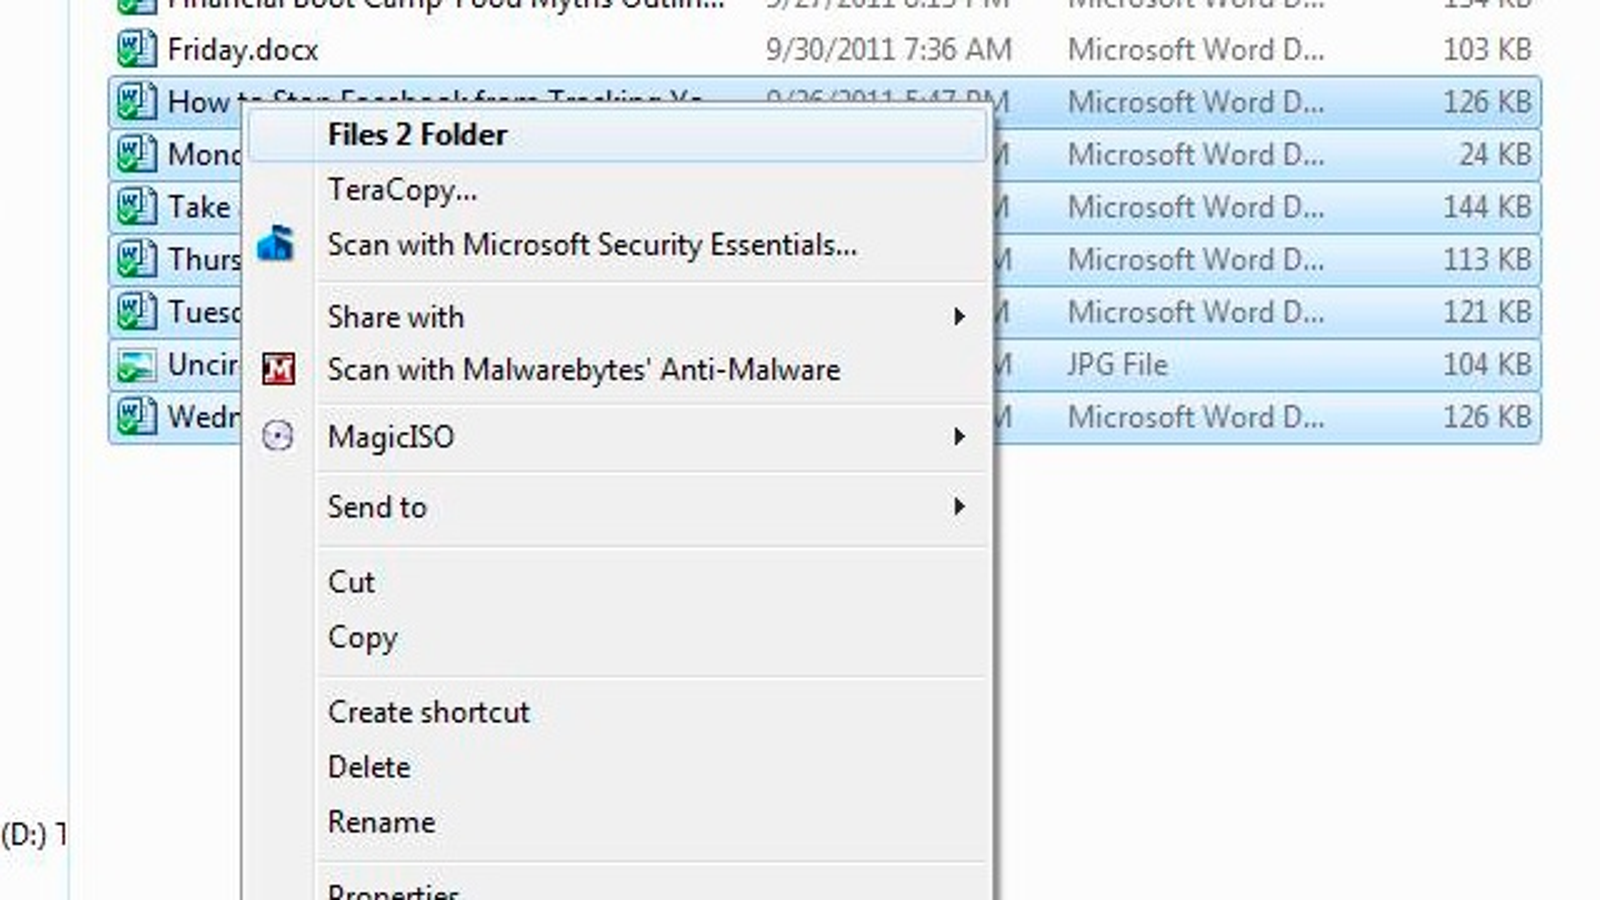Click the 121 KB size cell
This screenshot has width=1600, height=900.
pyautogui.click(x=1487, y=311)
